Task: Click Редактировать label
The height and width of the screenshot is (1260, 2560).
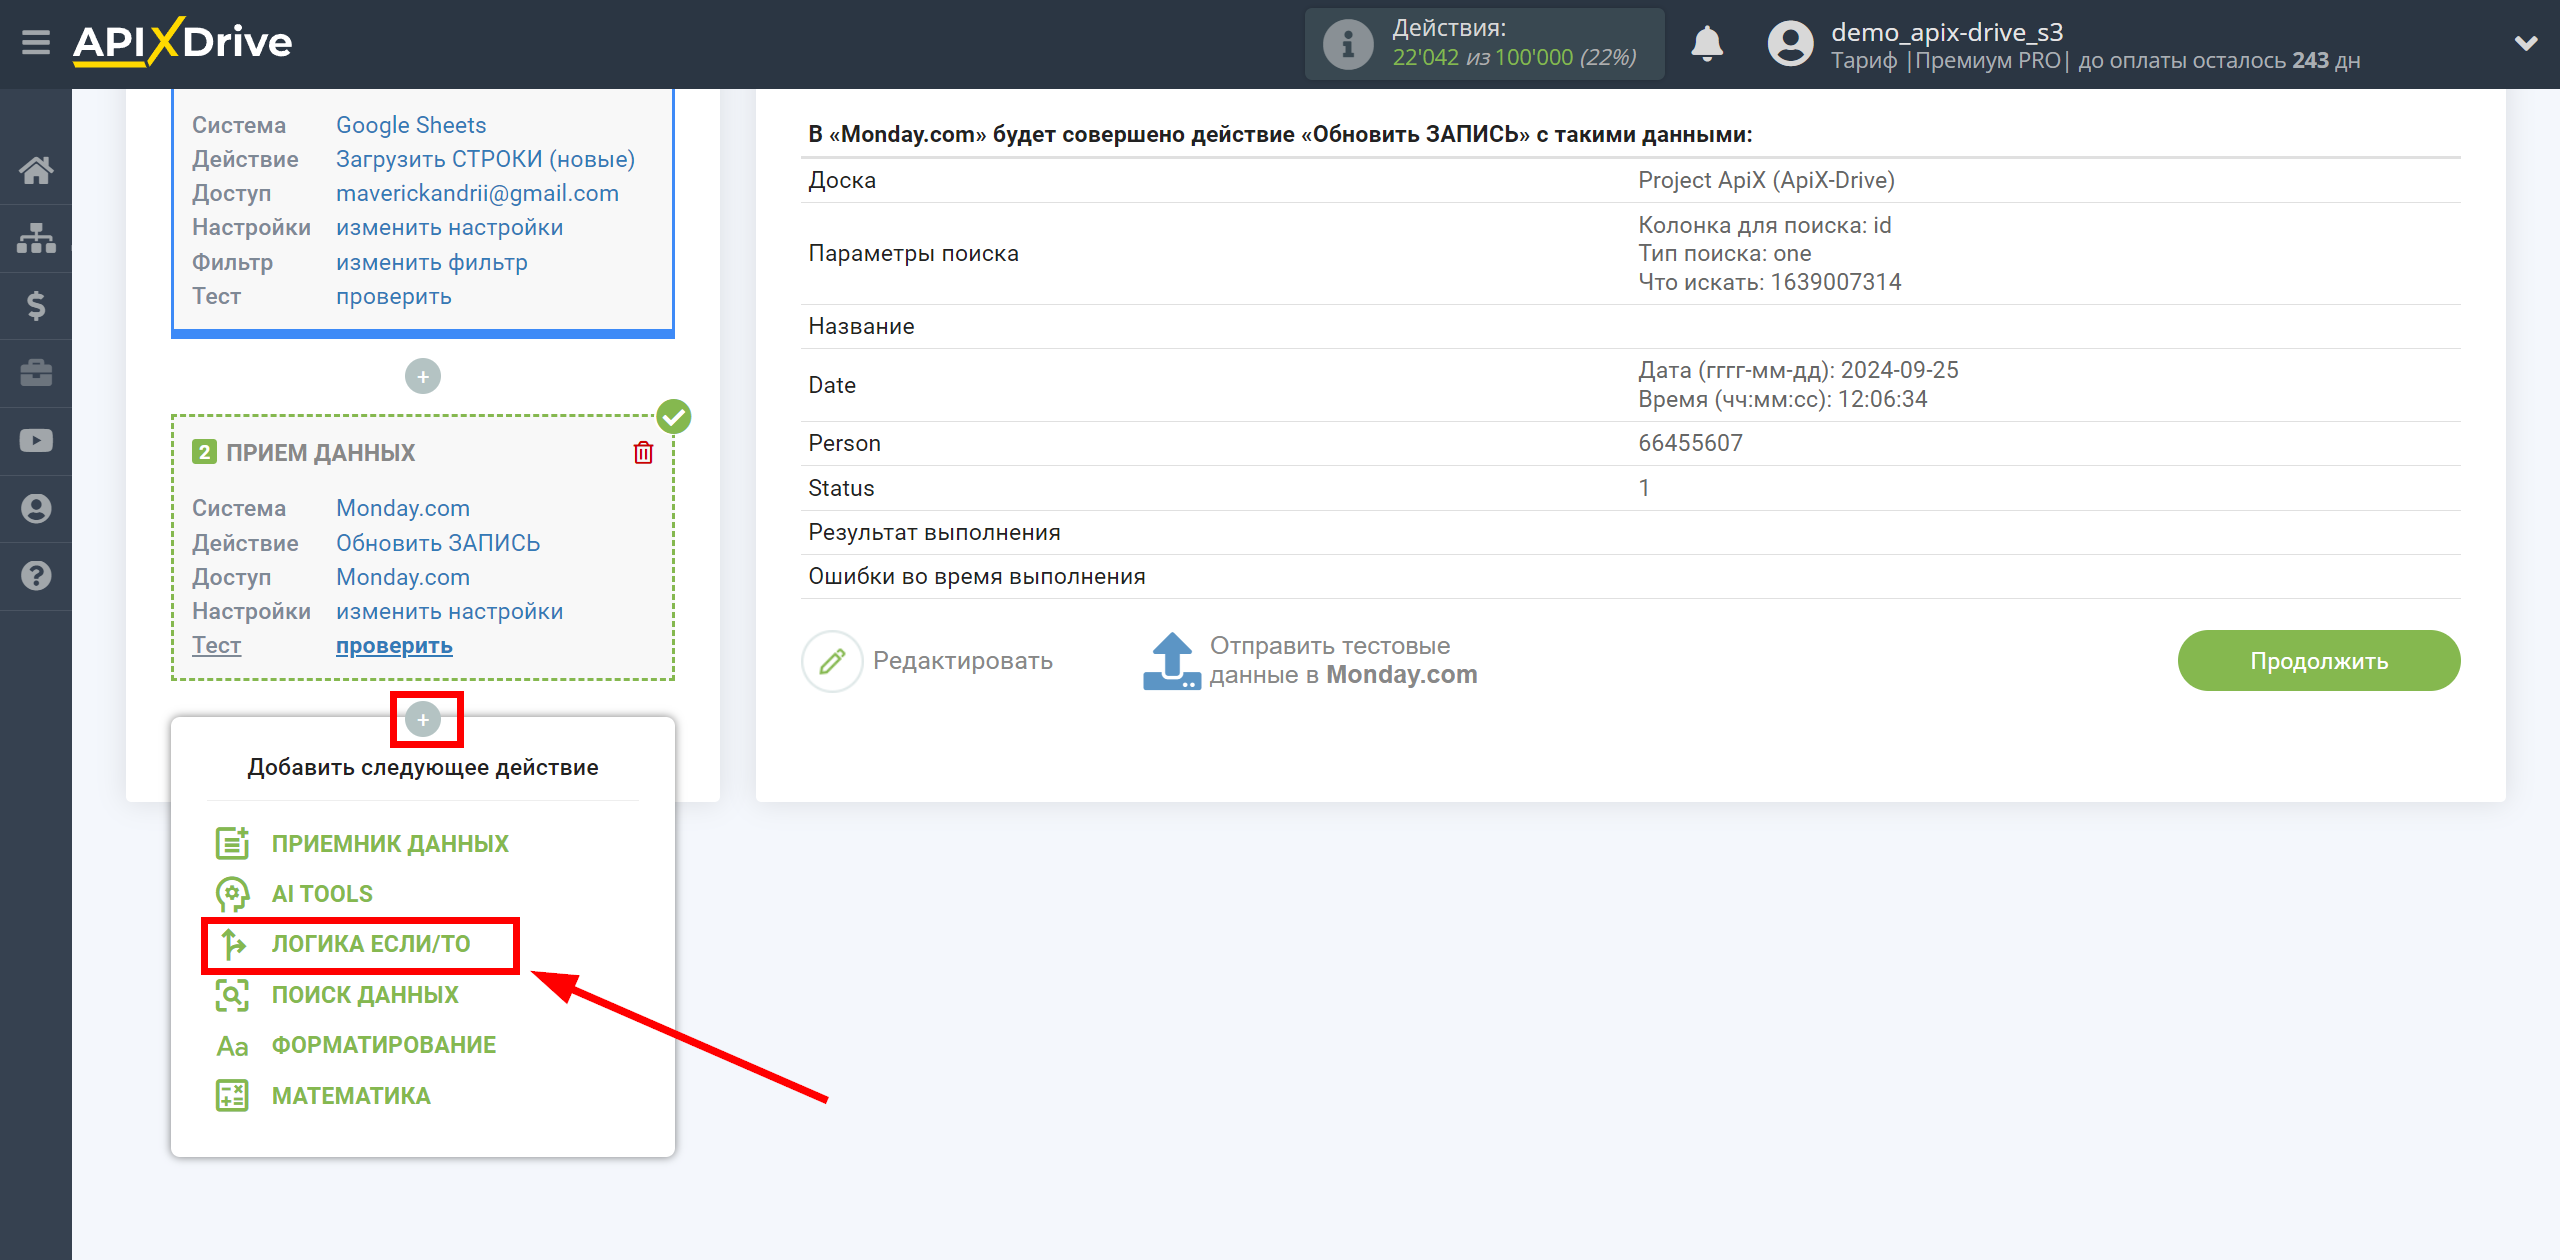Action: coord(962,661)
